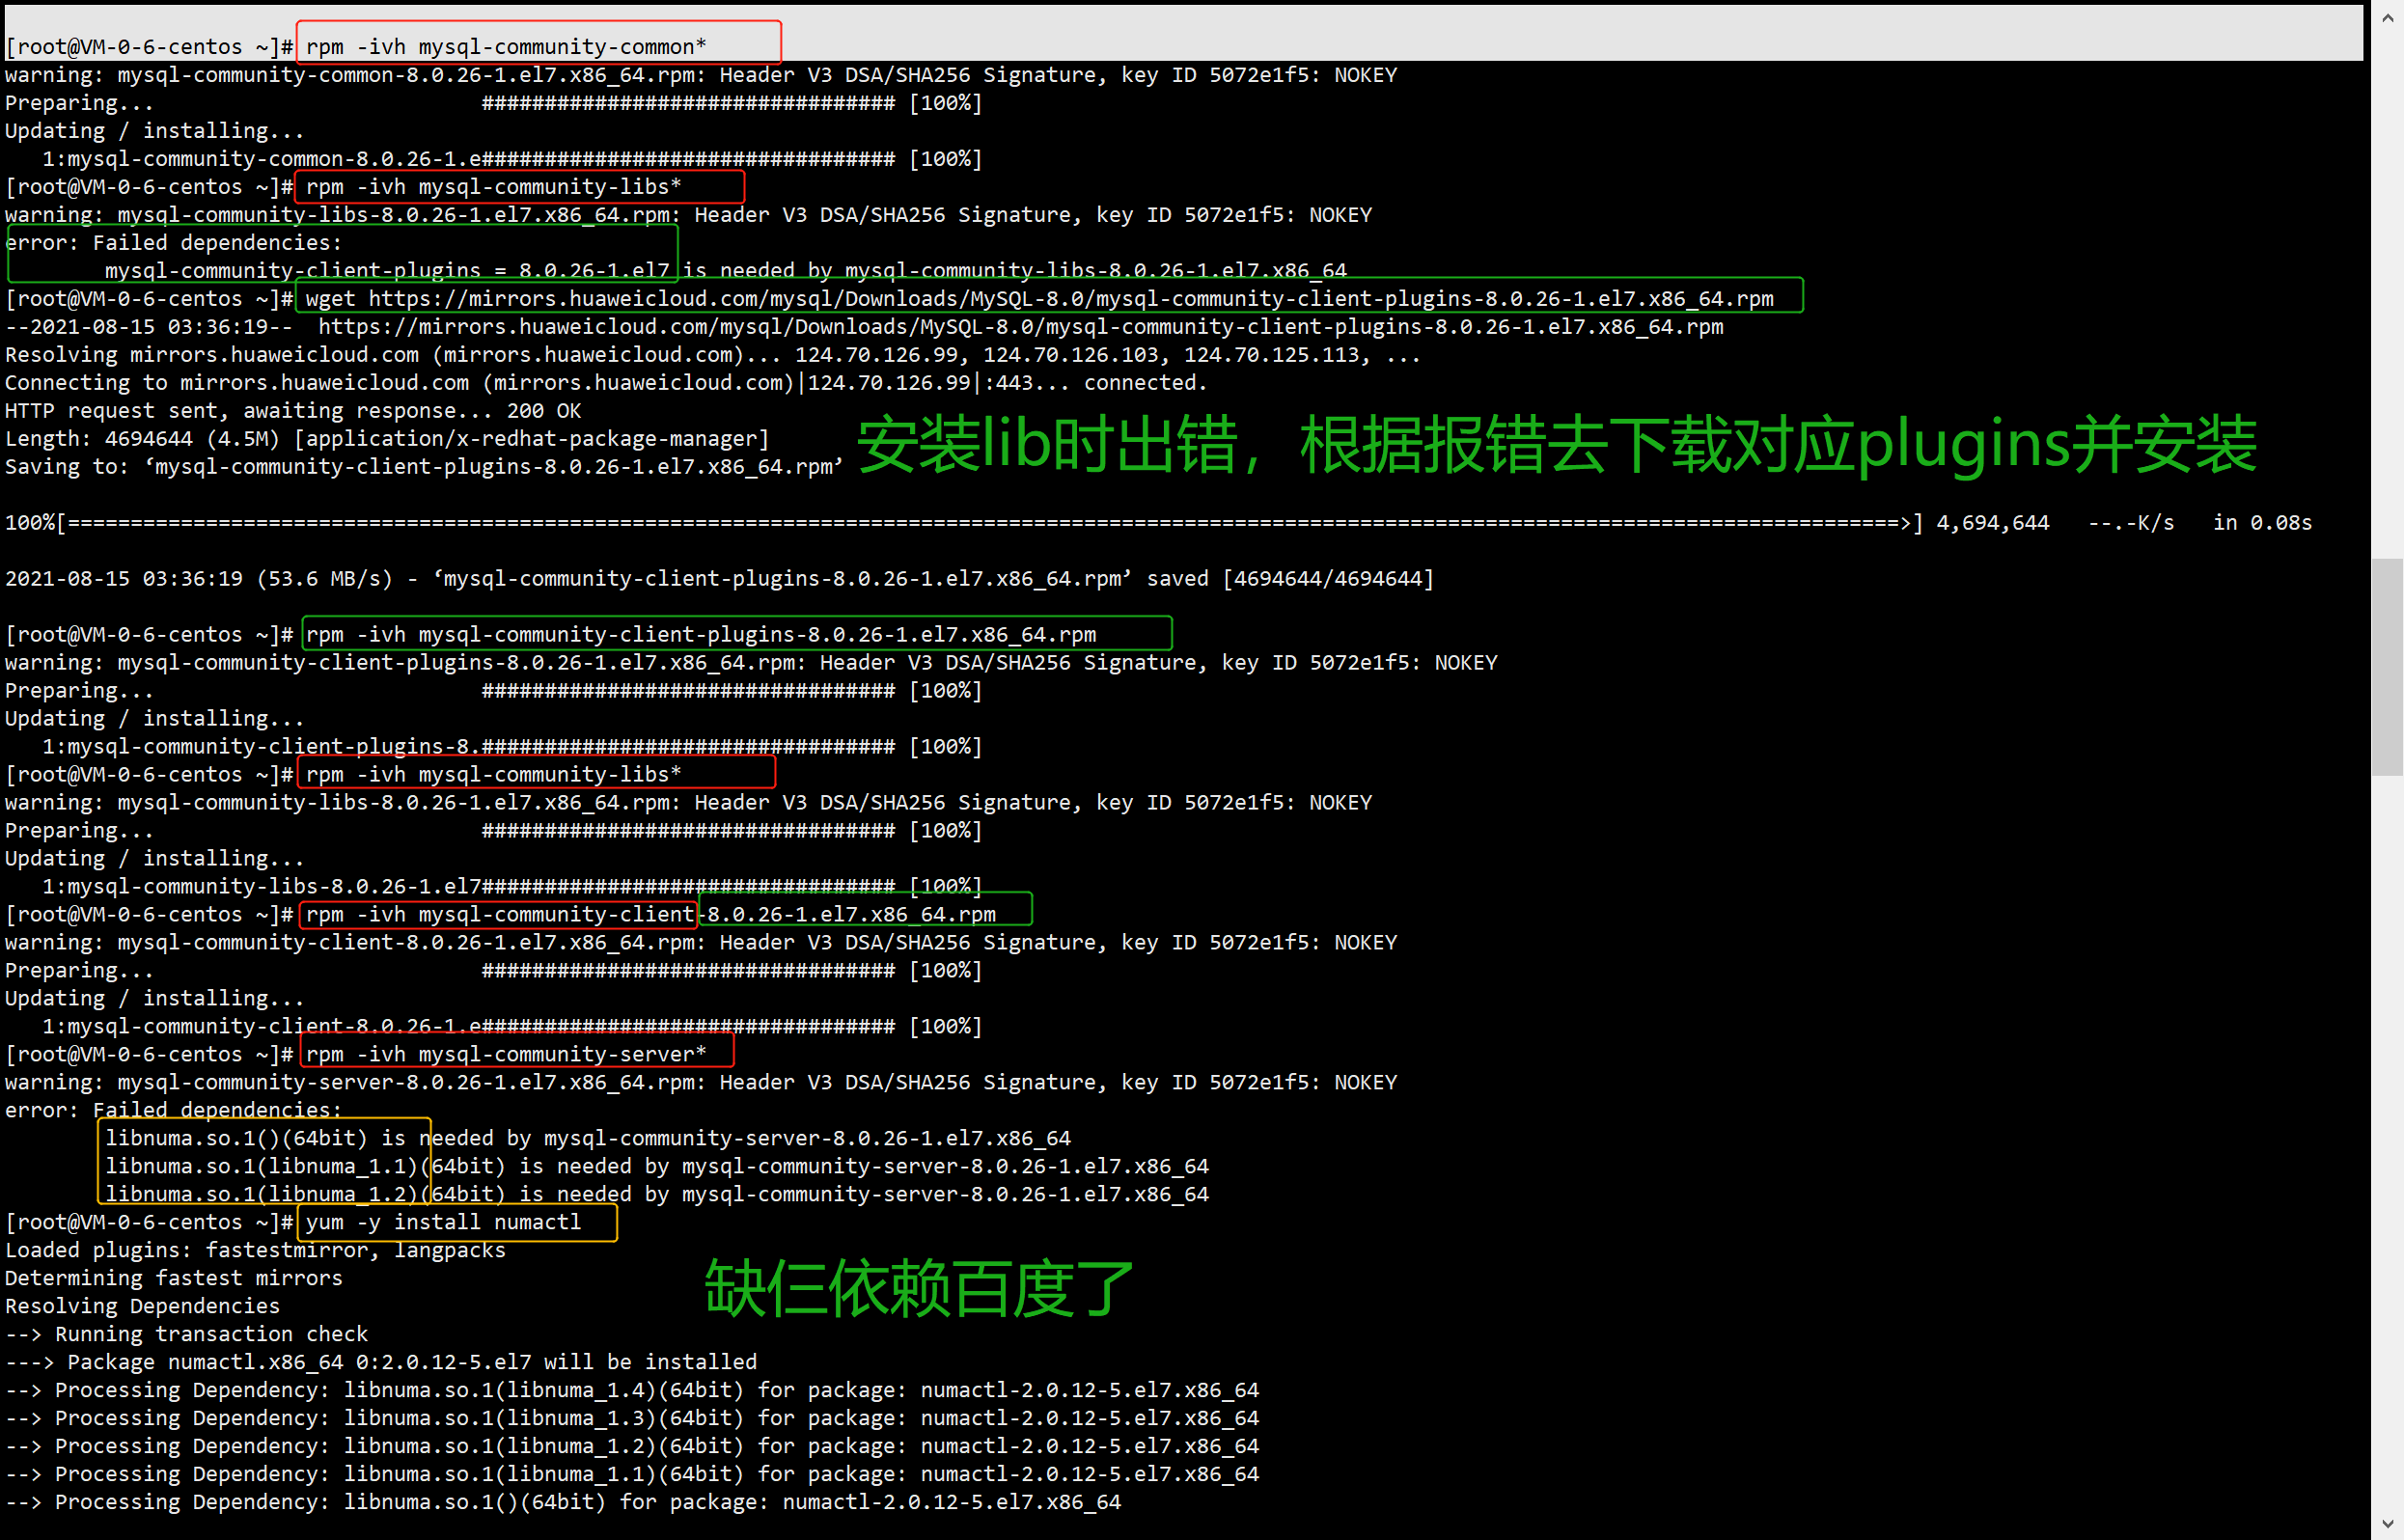Click the 'Saving to:' filename line
Viewport: 2404px width, 1540px height.
tap(423, 467)
